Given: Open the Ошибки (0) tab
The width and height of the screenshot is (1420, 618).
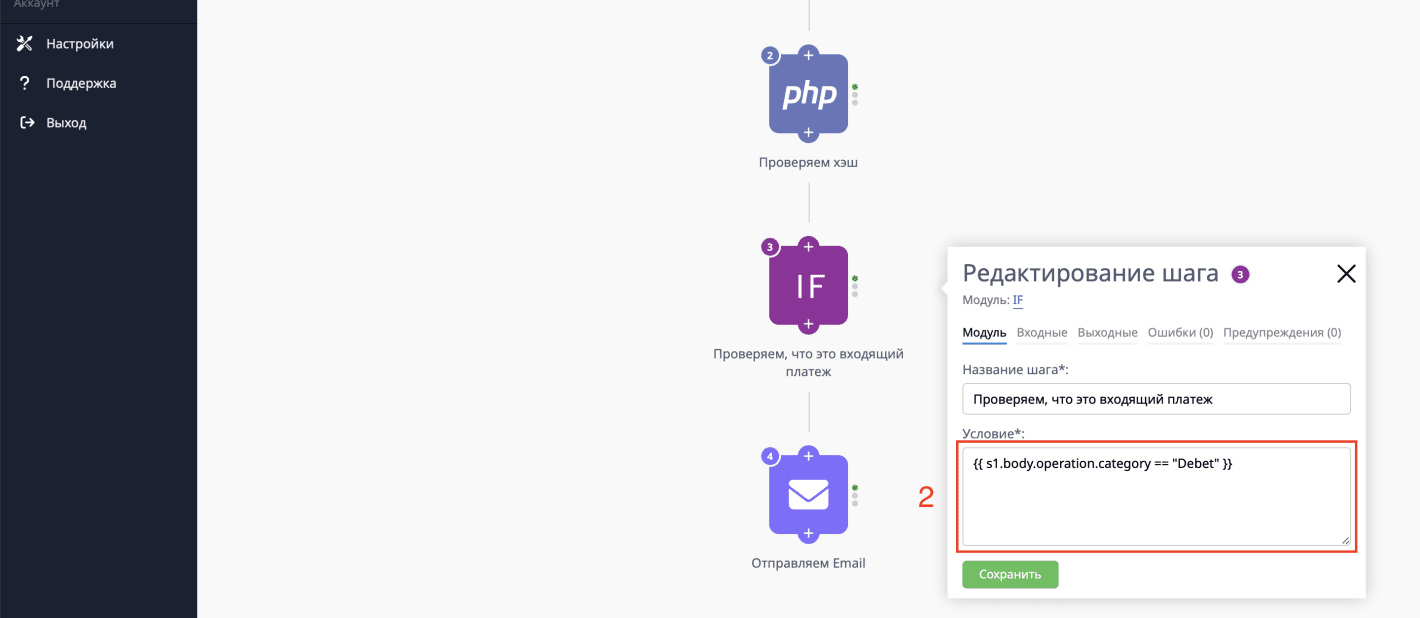Looking at the screenshot, I should [1180, 332].
